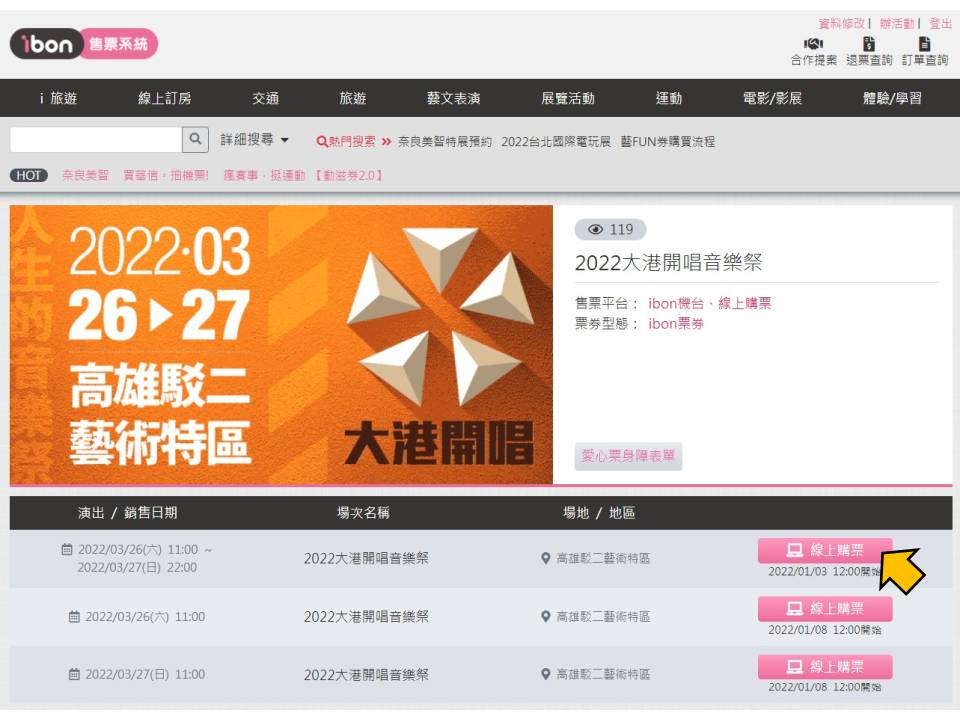The height and width of the screenshot is (720, 960).
Task: Open the 訂單查詢 order document icon
Action: point(924,44)
